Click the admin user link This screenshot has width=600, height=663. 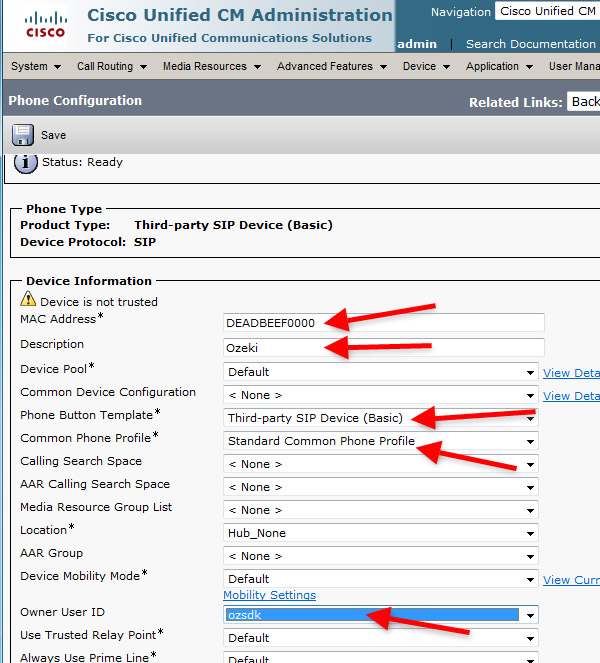pos(417,44)
